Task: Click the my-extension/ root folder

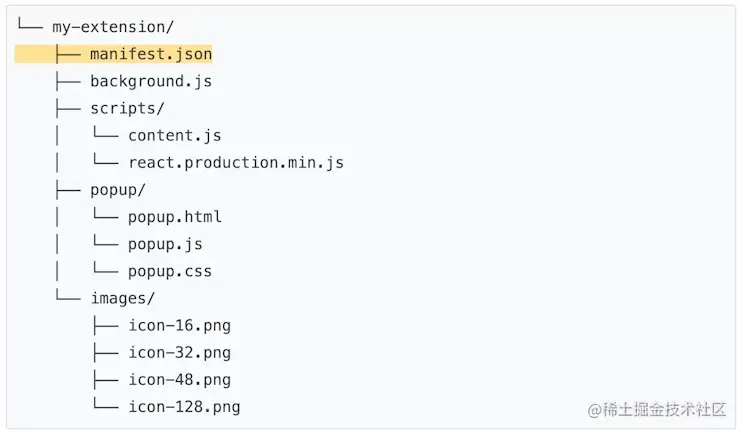Action: pyautogui.click(x=105, y=27)
